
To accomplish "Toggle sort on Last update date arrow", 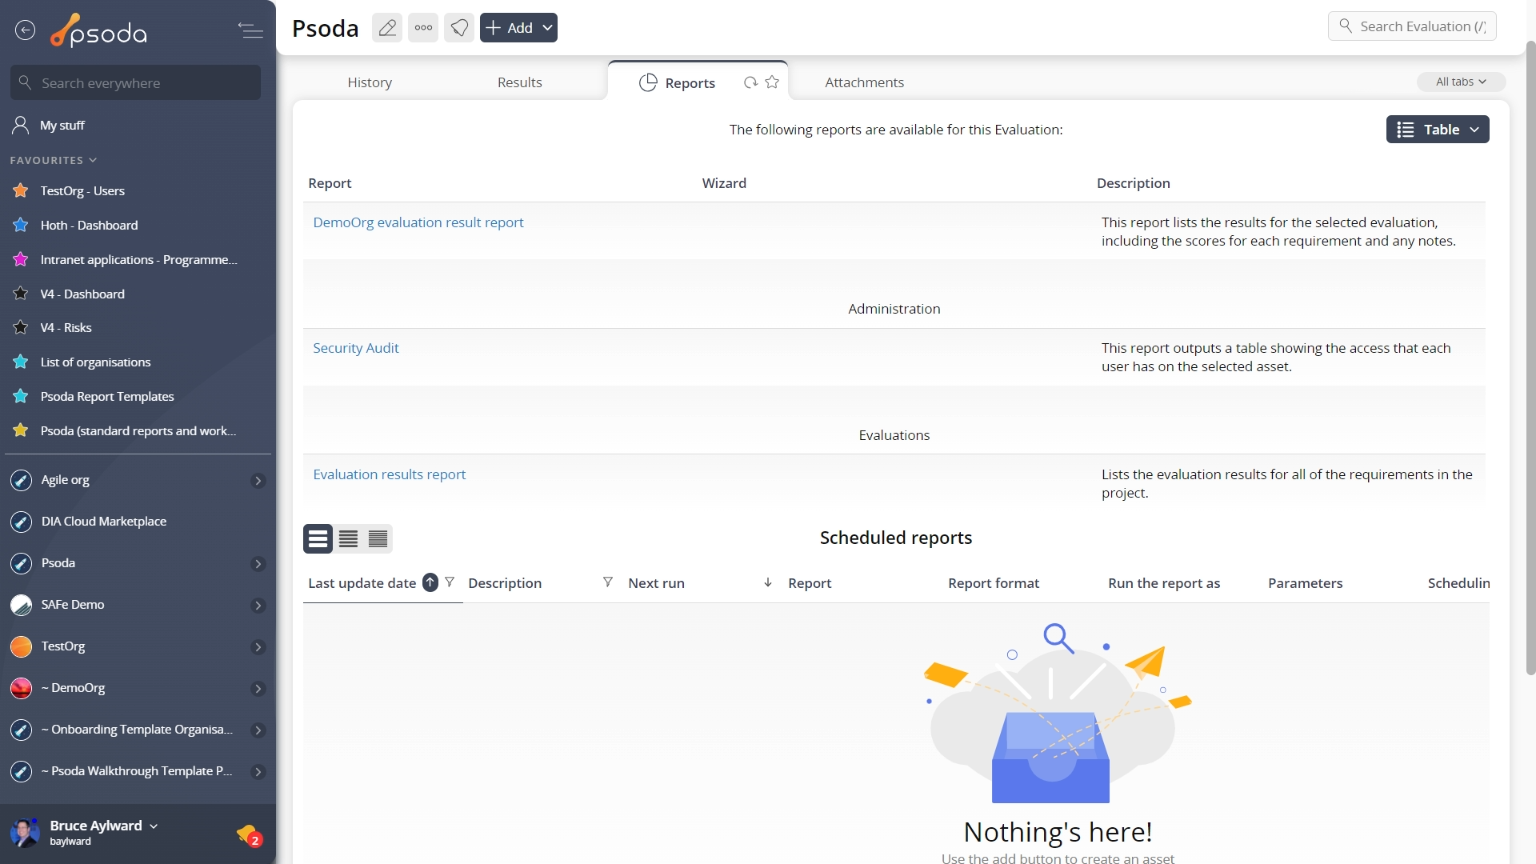I will [430, 583].
